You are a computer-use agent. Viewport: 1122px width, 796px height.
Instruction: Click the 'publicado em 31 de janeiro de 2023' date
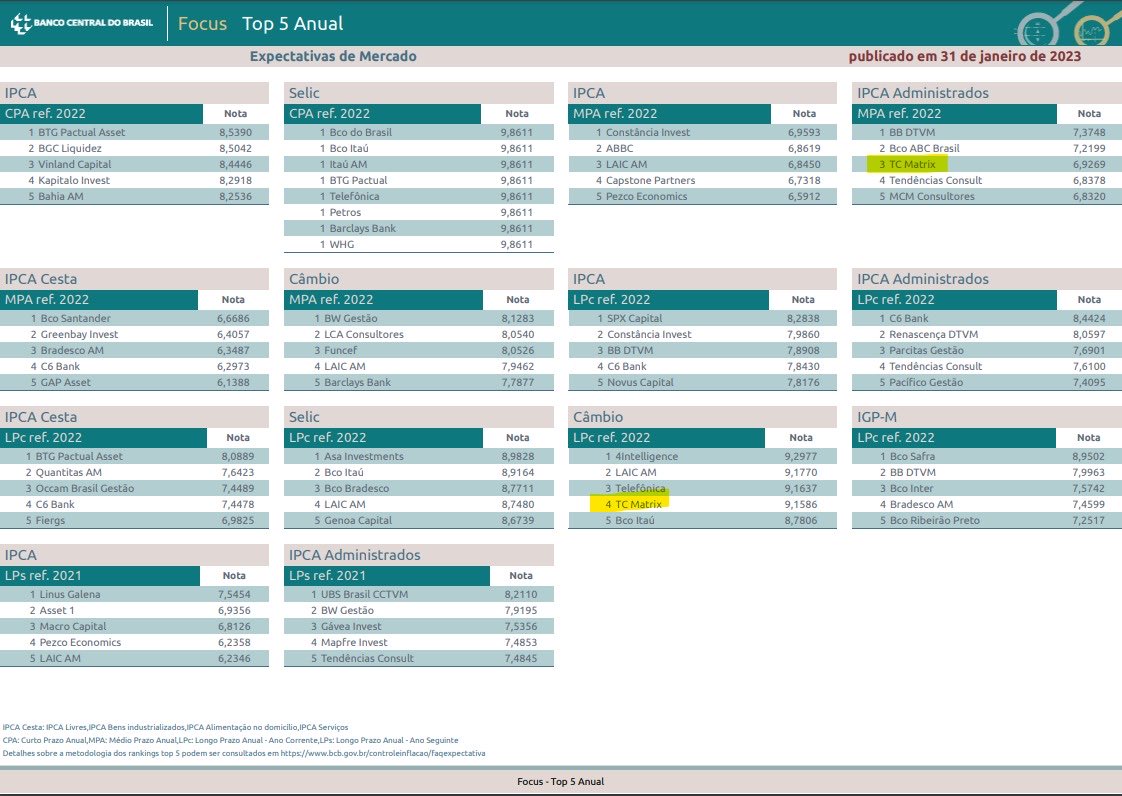point(965,56)
